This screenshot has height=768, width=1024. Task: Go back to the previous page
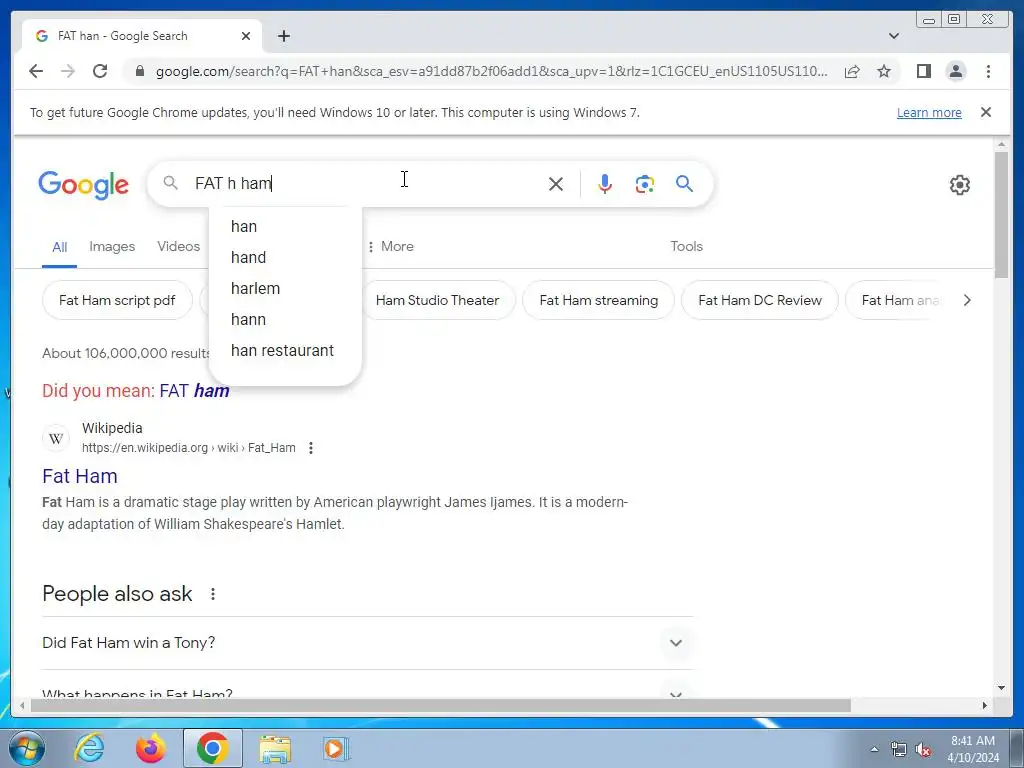36,71
